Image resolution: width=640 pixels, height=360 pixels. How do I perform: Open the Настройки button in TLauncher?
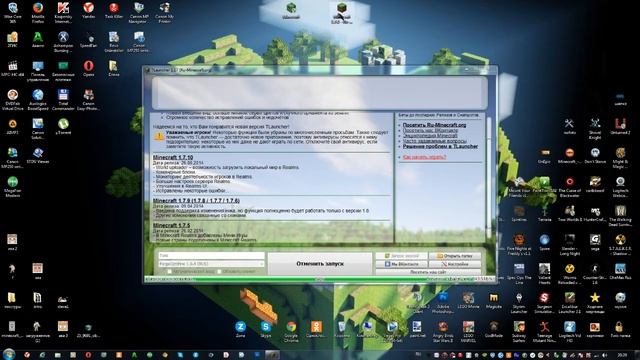click(x=455, y=264)
